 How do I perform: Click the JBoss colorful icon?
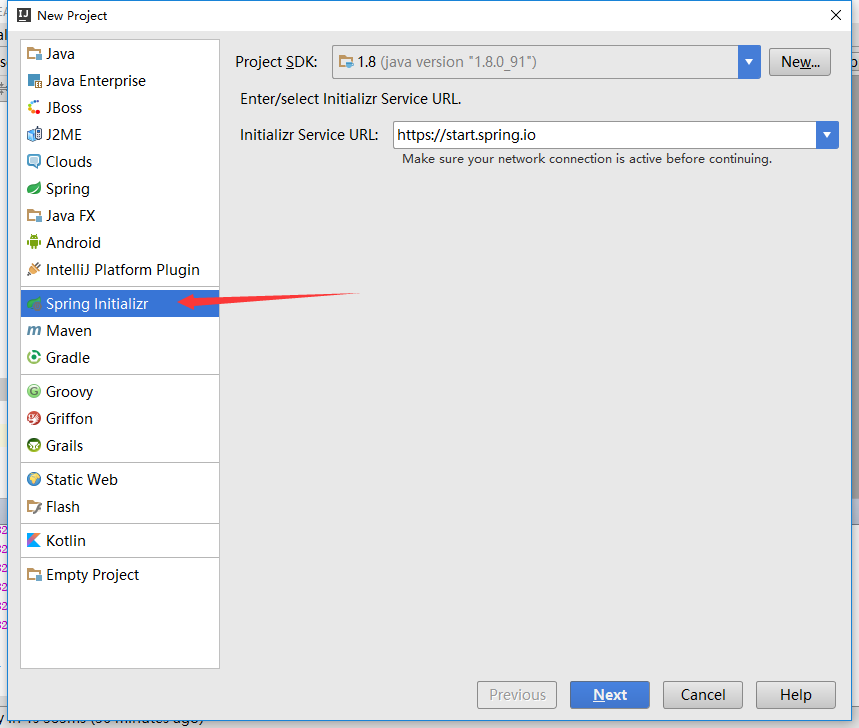click(34, 107)
